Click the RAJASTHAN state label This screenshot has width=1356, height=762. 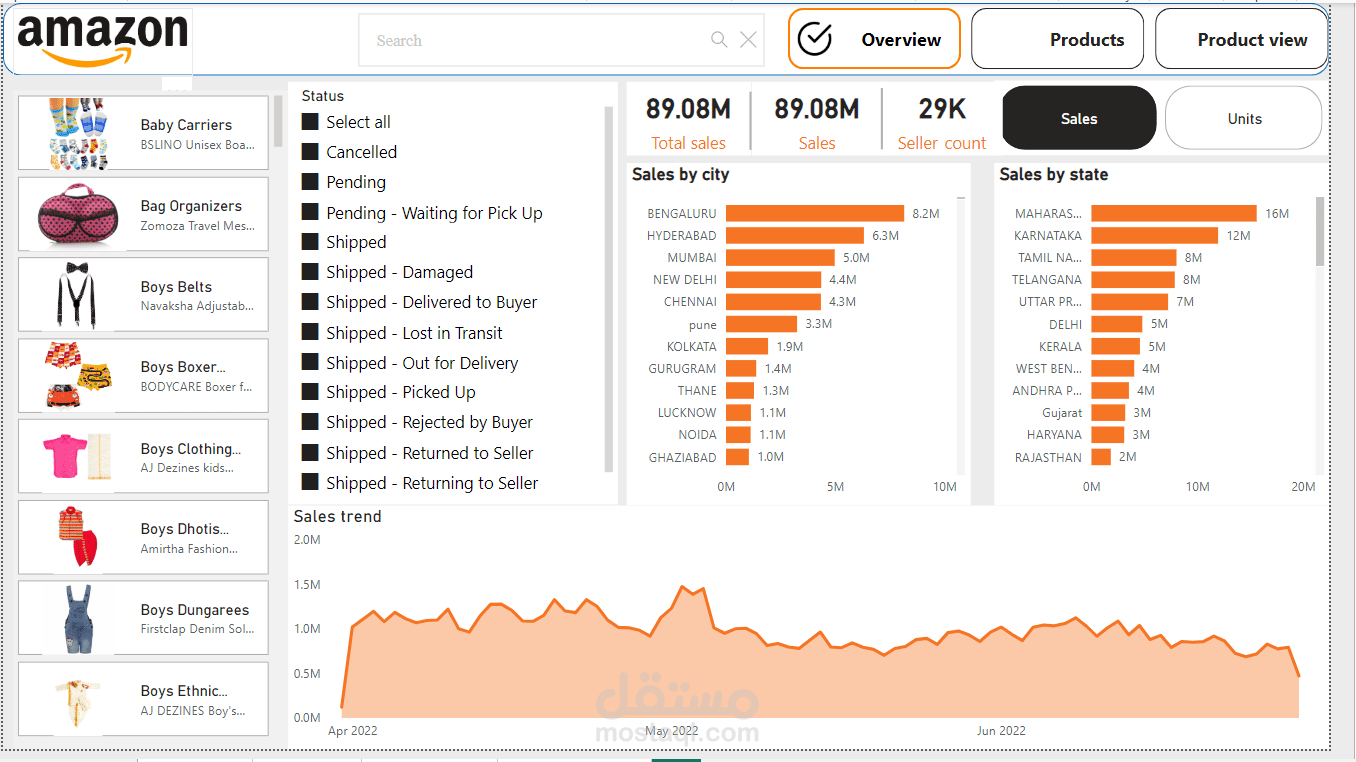[1048, 457]
